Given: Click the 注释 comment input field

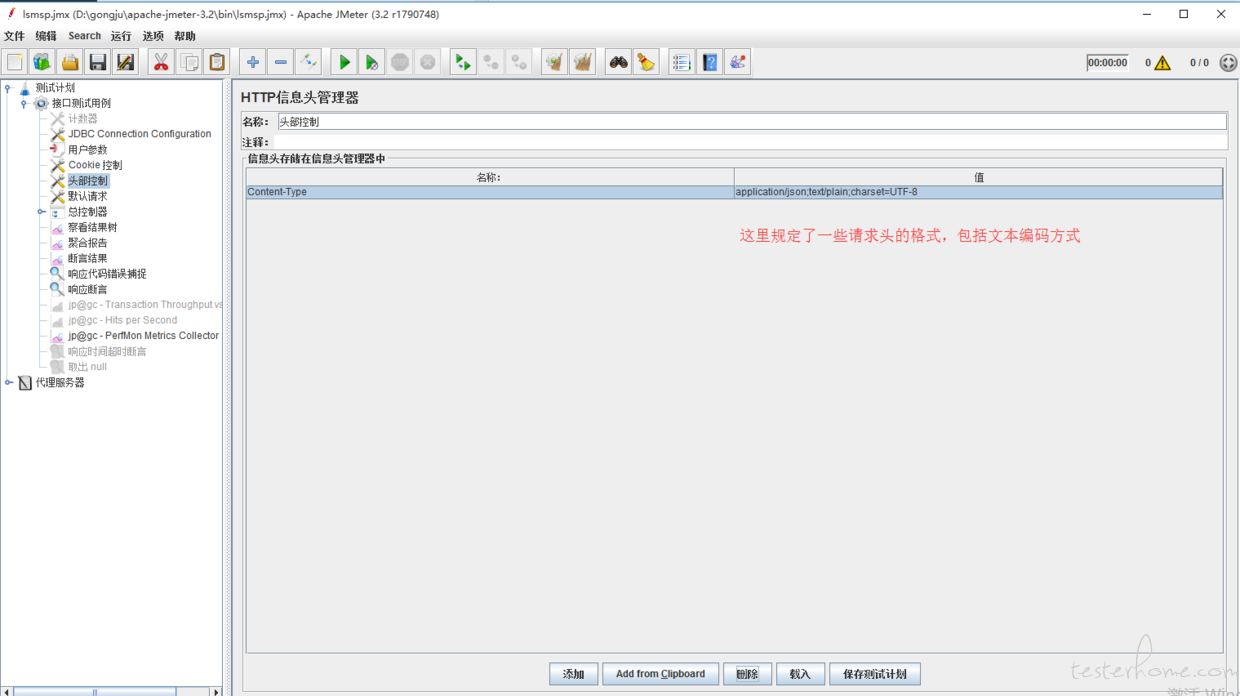Looking at the screenshot, I should [751, 143].
